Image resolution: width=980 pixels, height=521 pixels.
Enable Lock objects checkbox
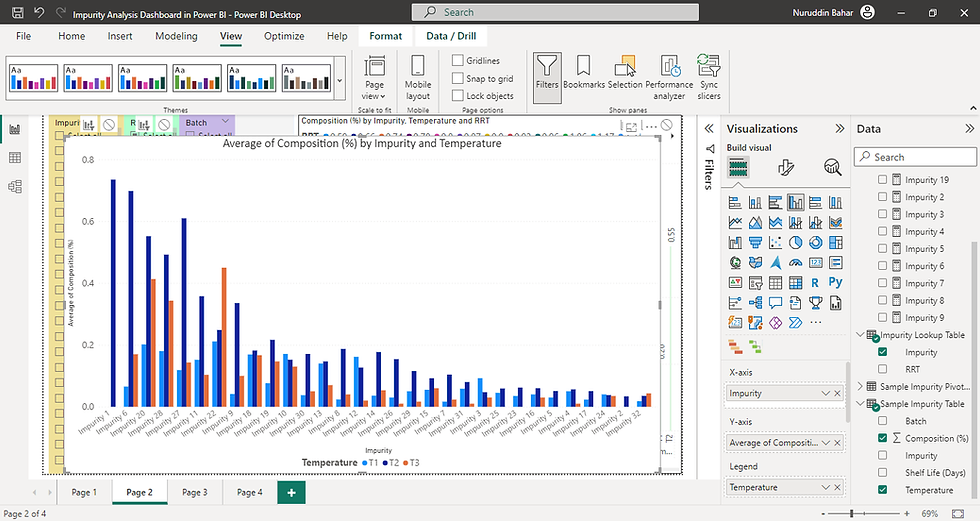458,96
